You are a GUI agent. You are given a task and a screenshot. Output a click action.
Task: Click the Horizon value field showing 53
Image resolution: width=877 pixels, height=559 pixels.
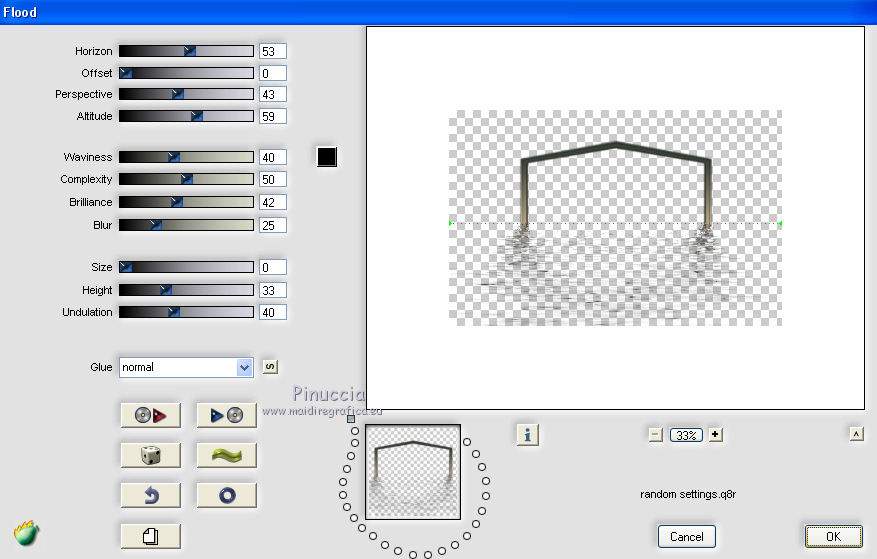tap(273, 51)
